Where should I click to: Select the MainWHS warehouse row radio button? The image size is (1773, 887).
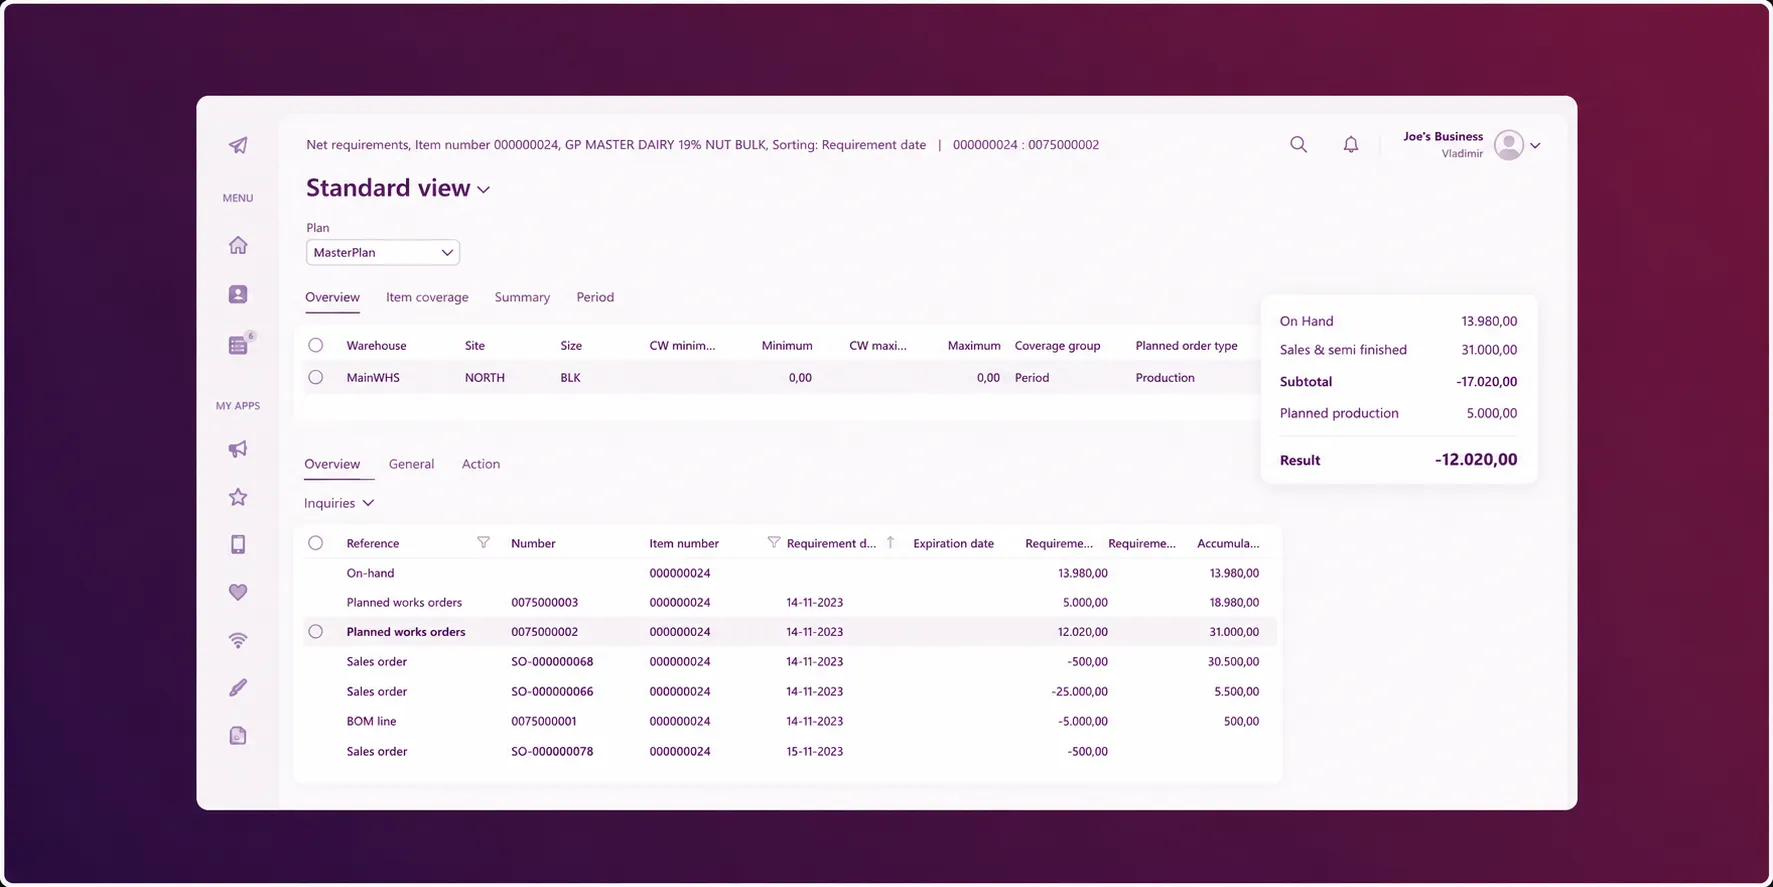click(x=316, y=377)
